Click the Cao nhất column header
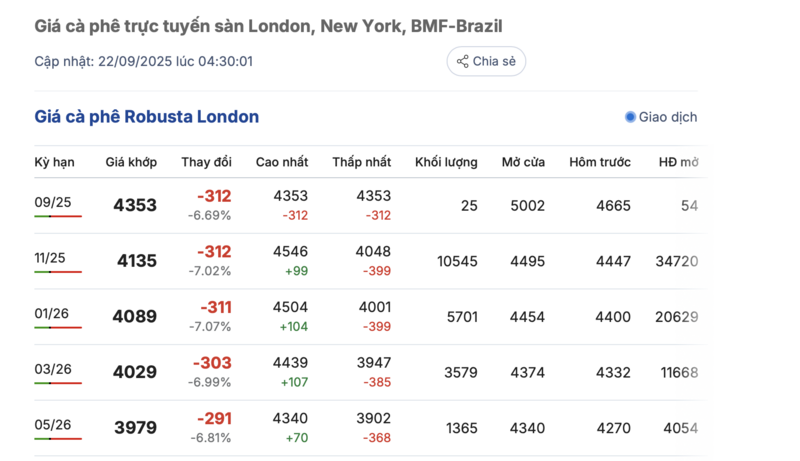Viewport: 800px width, 461px height. [x=282, y=162]
